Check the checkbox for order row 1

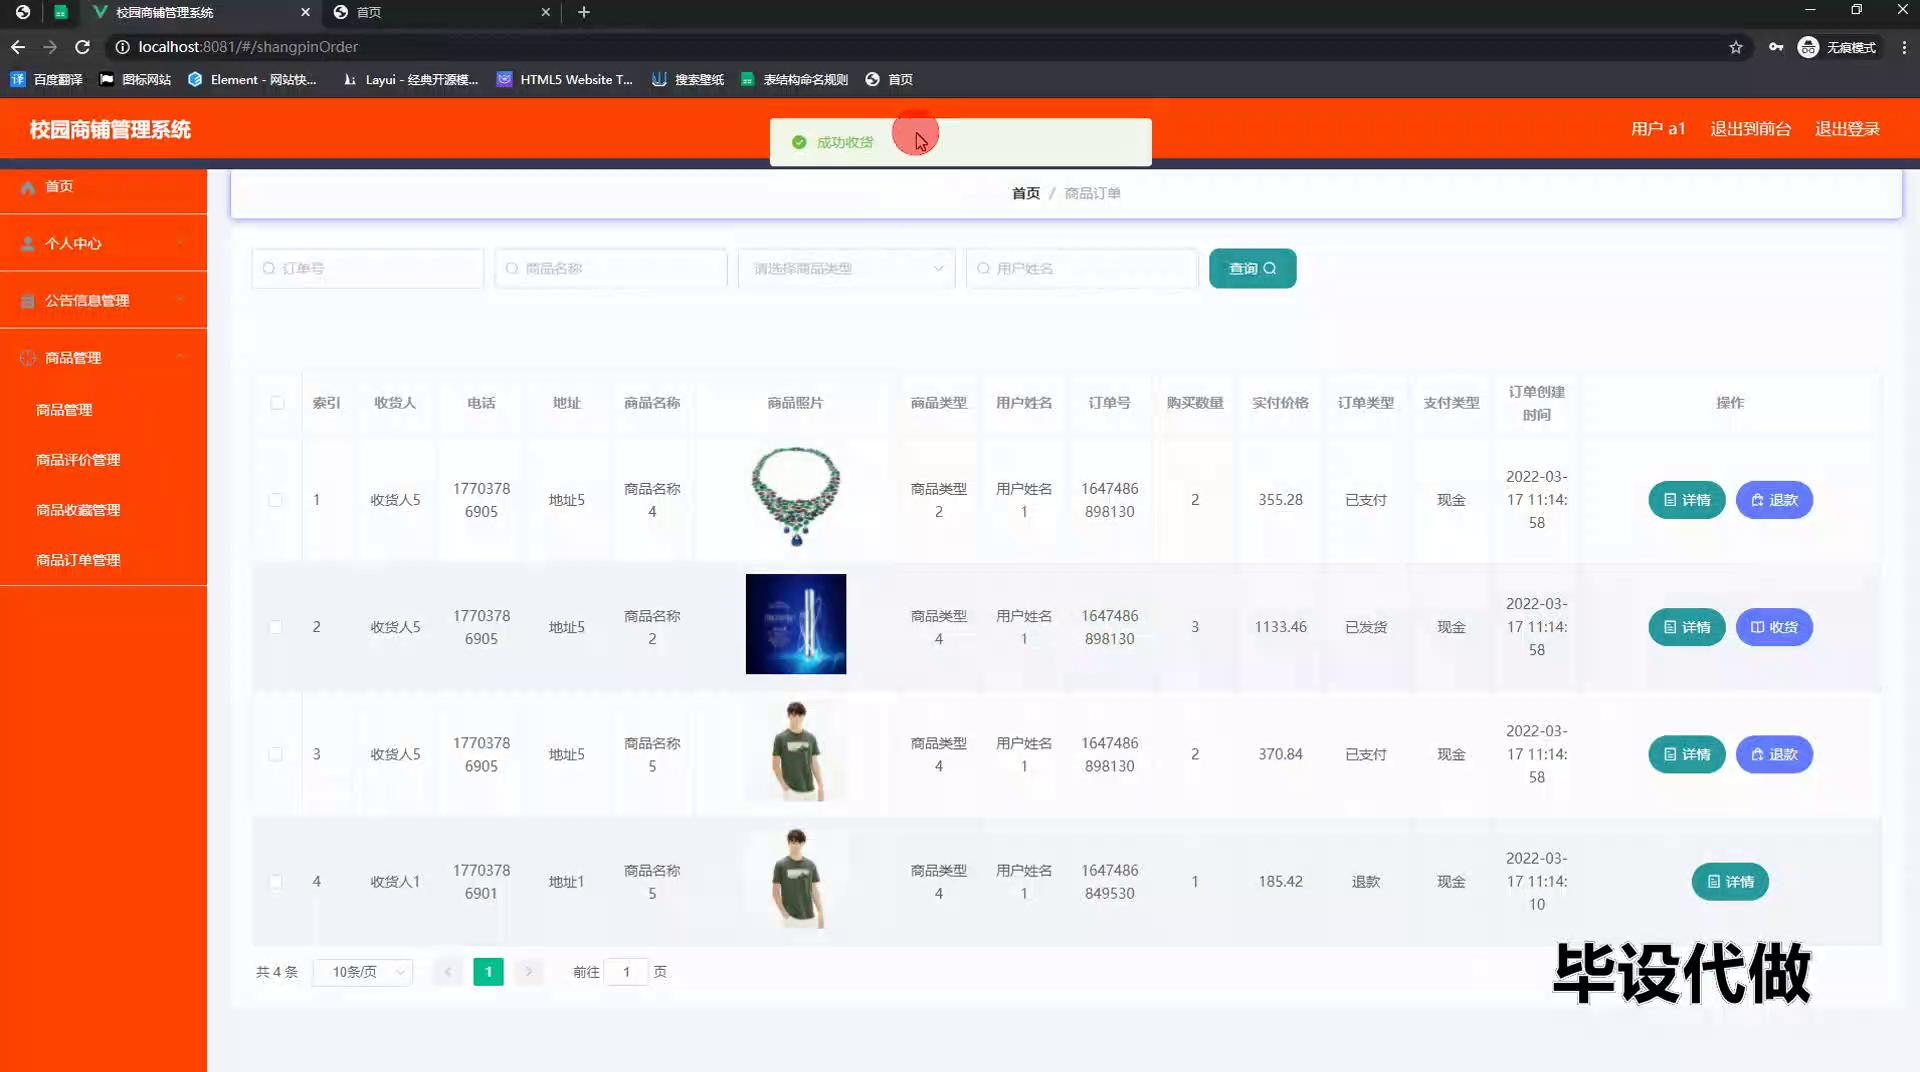(275, 500)
